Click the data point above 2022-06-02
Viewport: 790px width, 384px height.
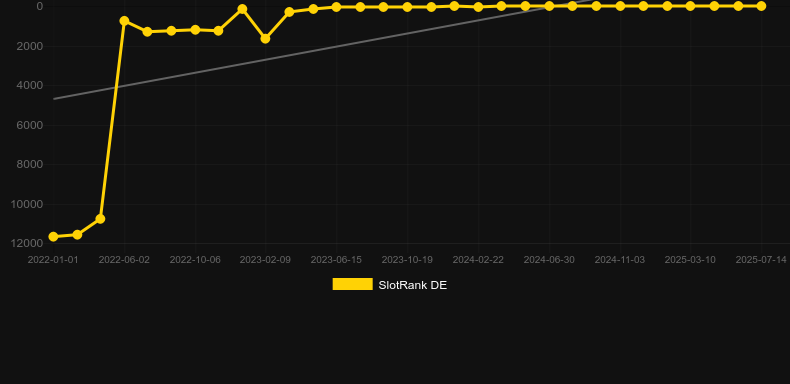[x=124, y=21]
